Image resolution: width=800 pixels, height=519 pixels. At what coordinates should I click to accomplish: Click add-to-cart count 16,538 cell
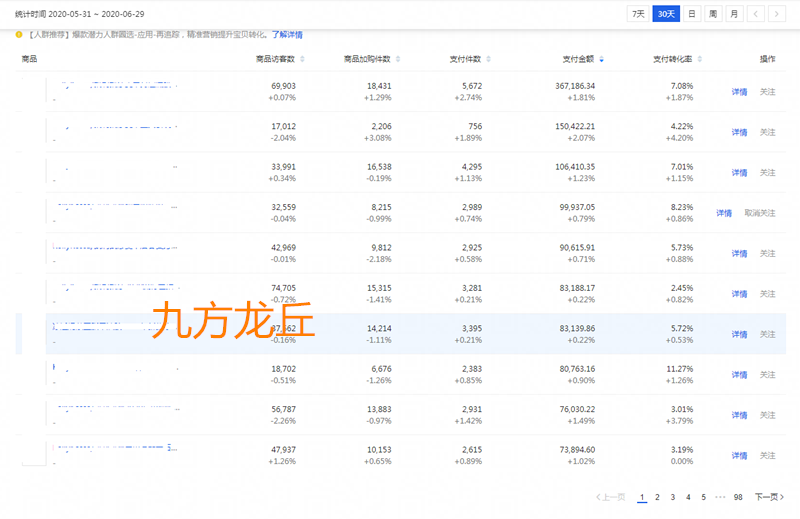point(379,166)
